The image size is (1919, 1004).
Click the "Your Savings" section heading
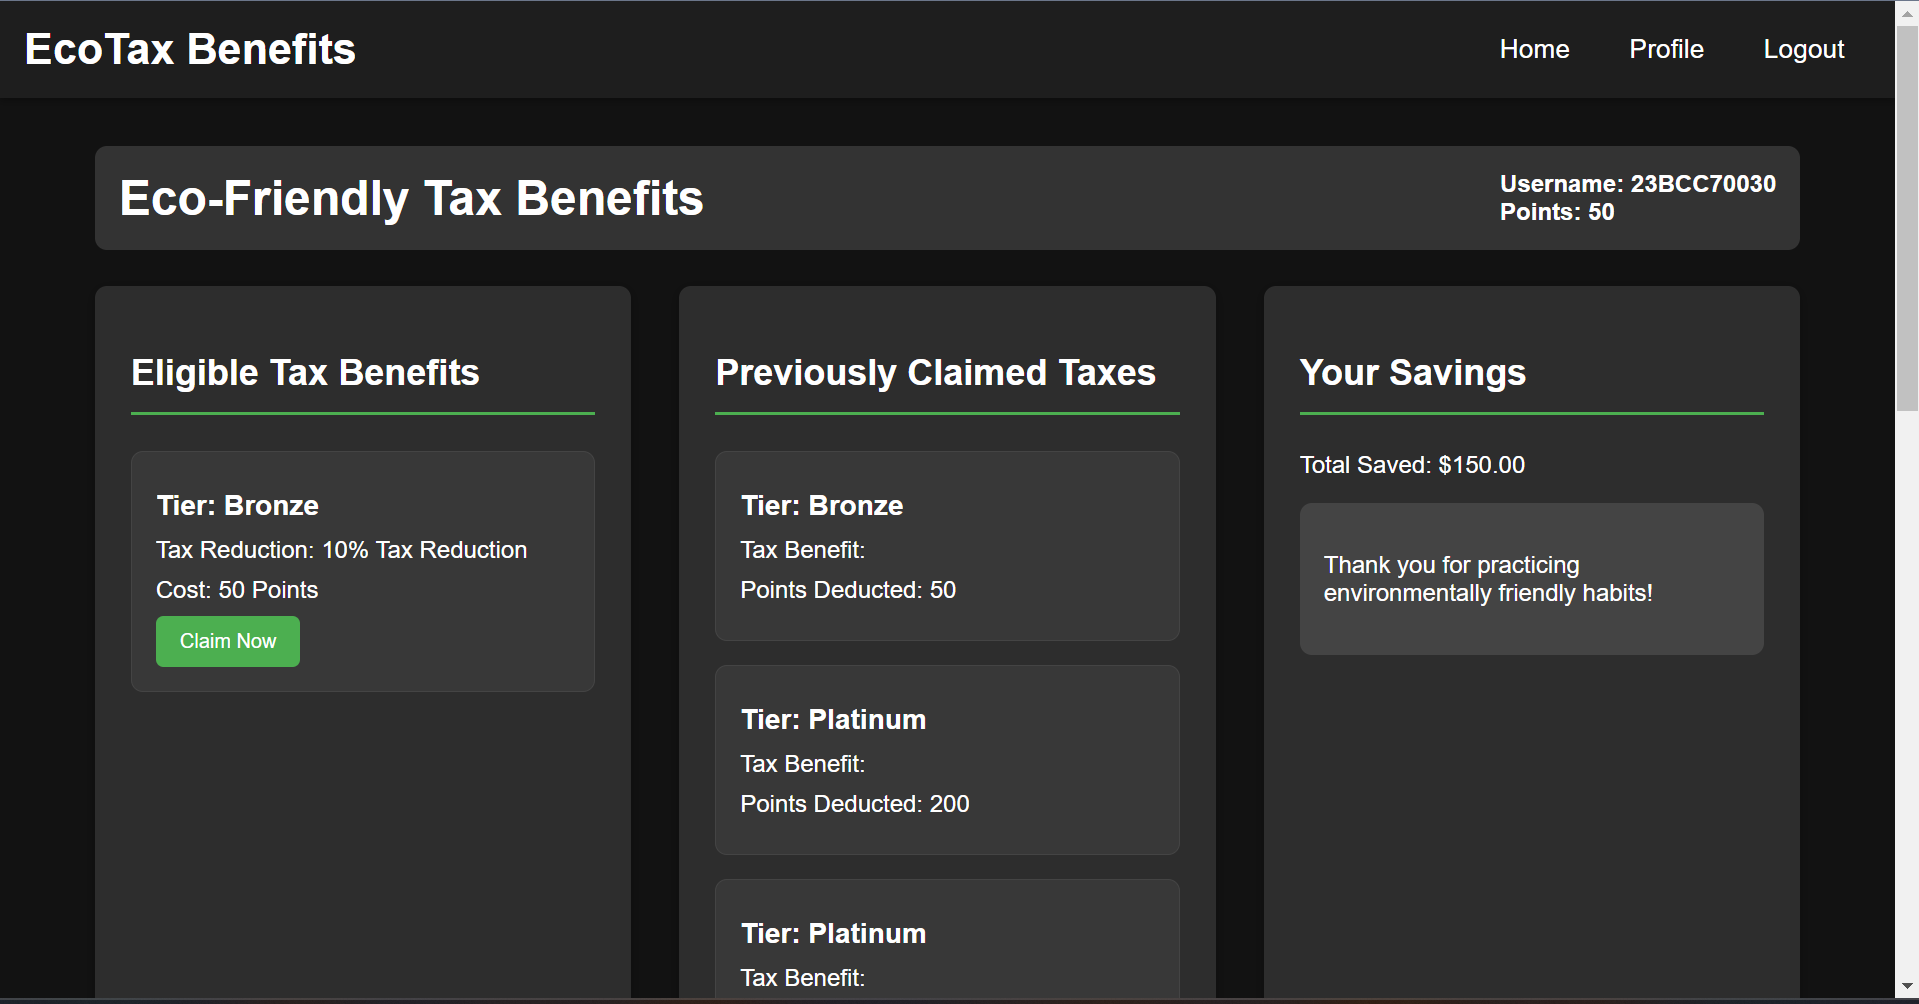point(1412,373)
